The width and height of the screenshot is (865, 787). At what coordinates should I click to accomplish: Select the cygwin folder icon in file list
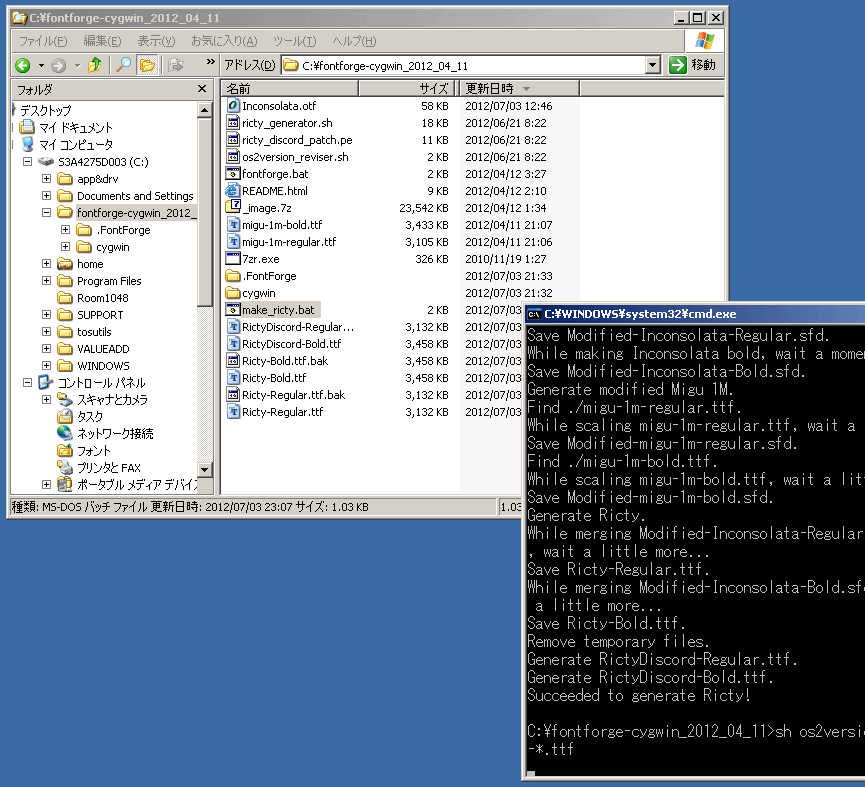coord(233,293)
